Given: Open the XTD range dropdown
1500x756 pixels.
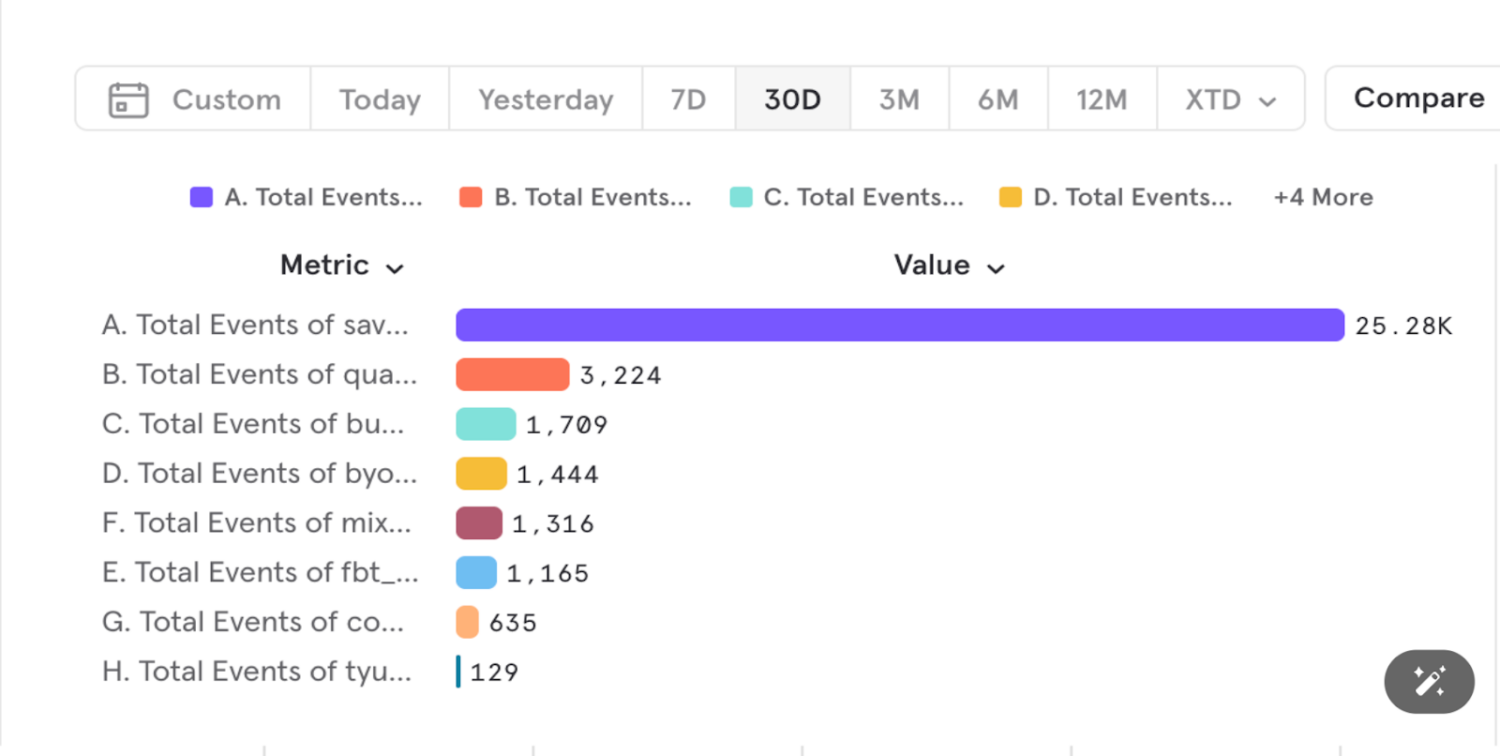Looking at the screenshot, I should (x=1231, y=98).
